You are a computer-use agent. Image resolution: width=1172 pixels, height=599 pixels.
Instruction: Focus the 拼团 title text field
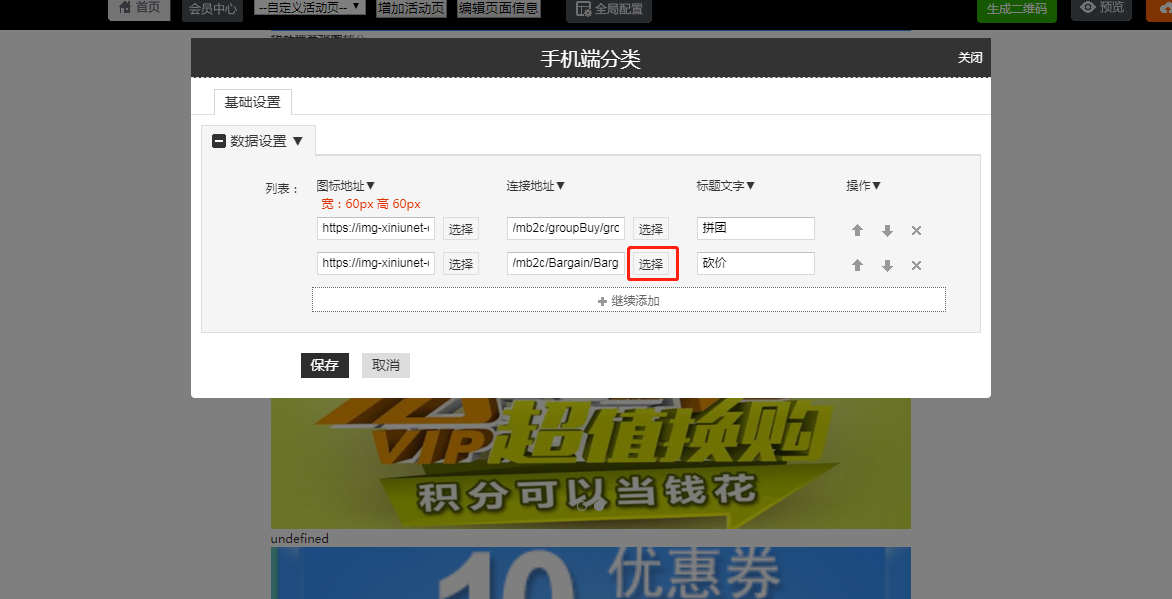756,228
